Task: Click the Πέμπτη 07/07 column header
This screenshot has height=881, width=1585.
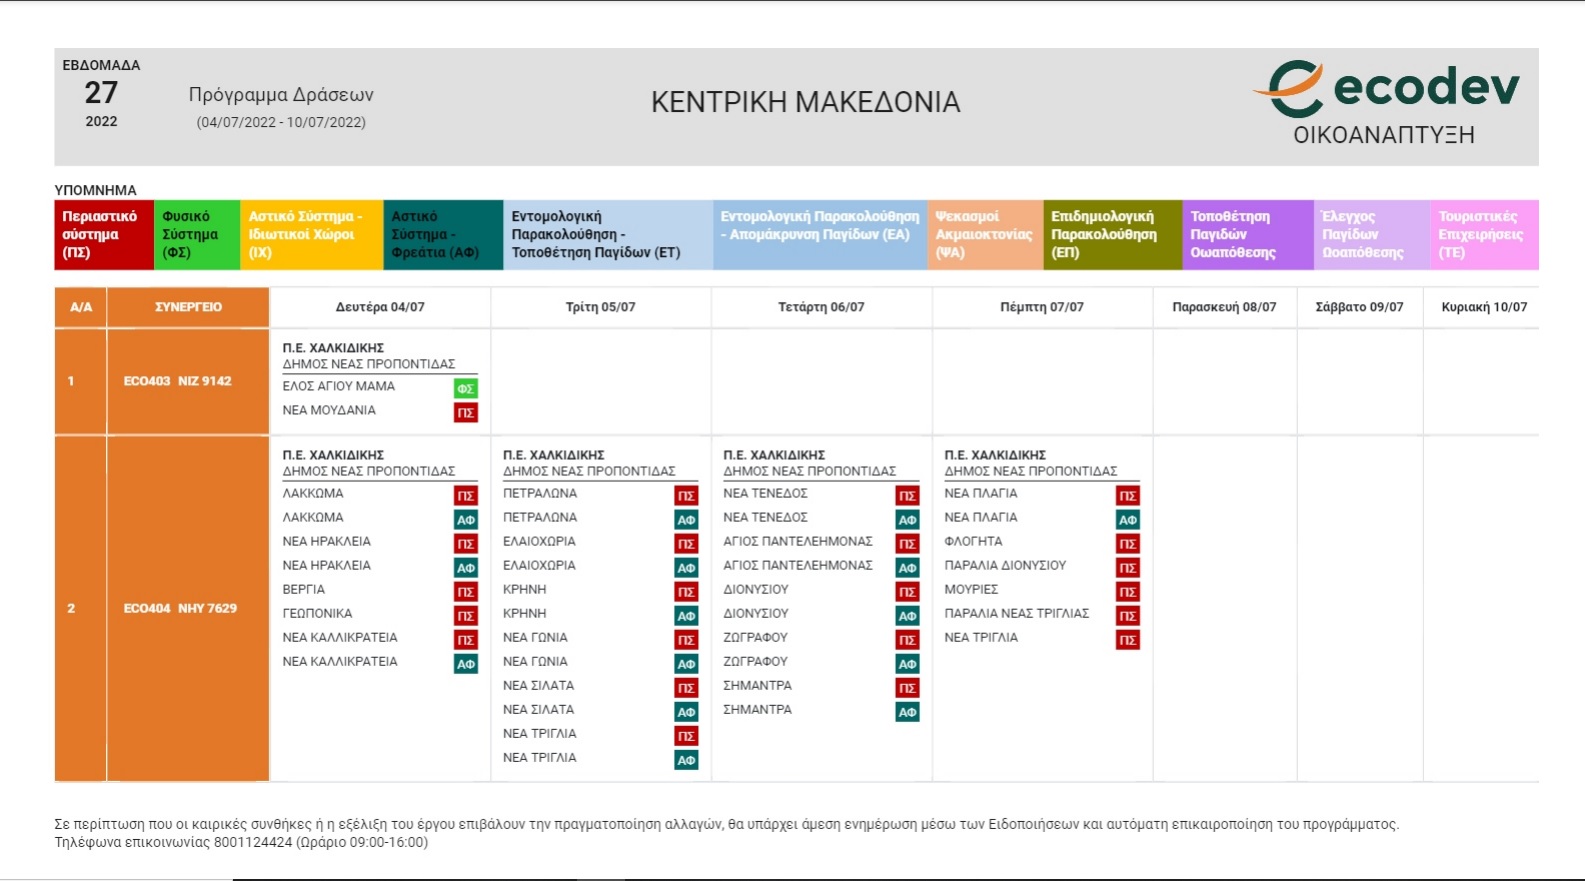Action: pos(1041,307)
